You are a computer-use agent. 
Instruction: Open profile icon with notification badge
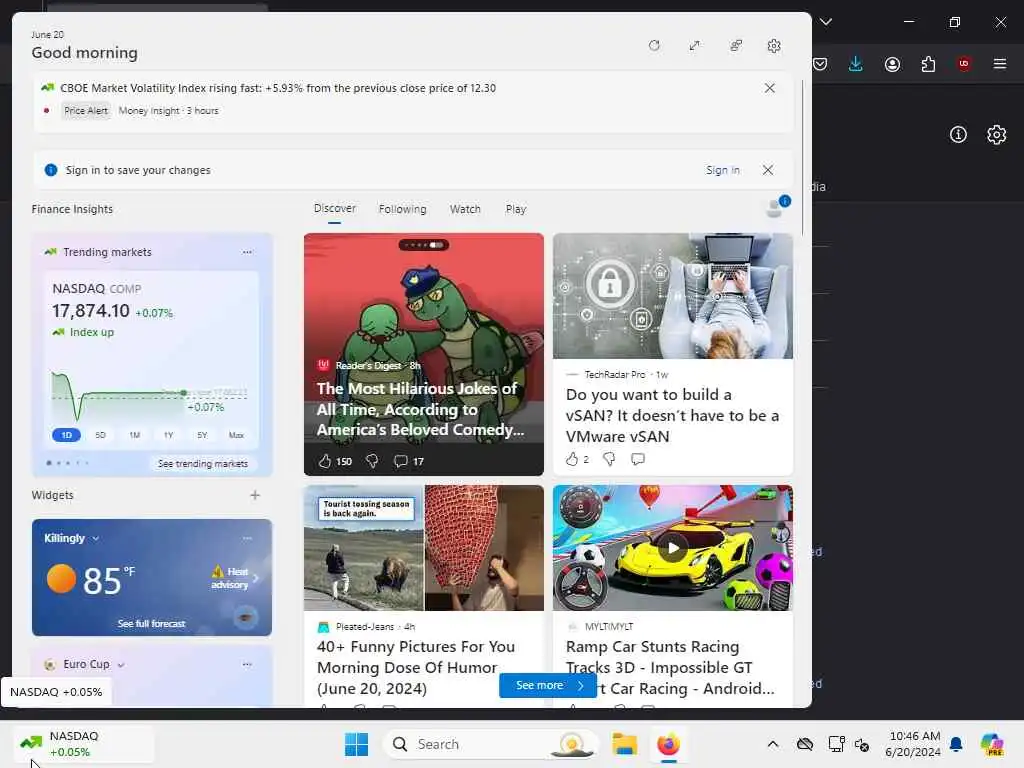pyautogui.click(x=776, y=207)
